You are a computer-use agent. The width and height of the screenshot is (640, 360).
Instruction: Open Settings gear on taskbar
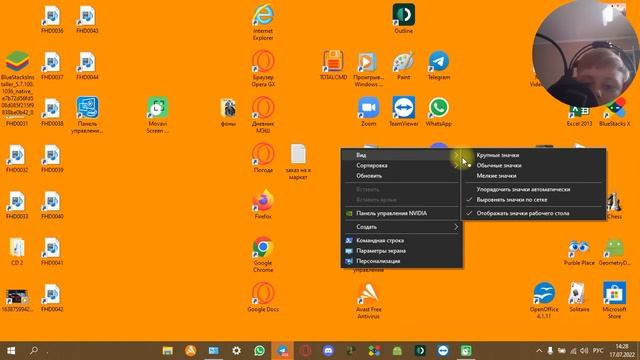point(236,351)
